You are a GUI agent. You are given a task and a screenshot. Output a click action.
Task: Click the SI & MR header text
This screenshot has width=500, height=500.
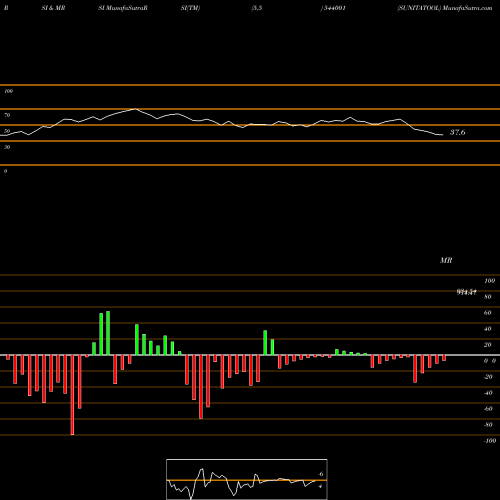coord(53,8)
